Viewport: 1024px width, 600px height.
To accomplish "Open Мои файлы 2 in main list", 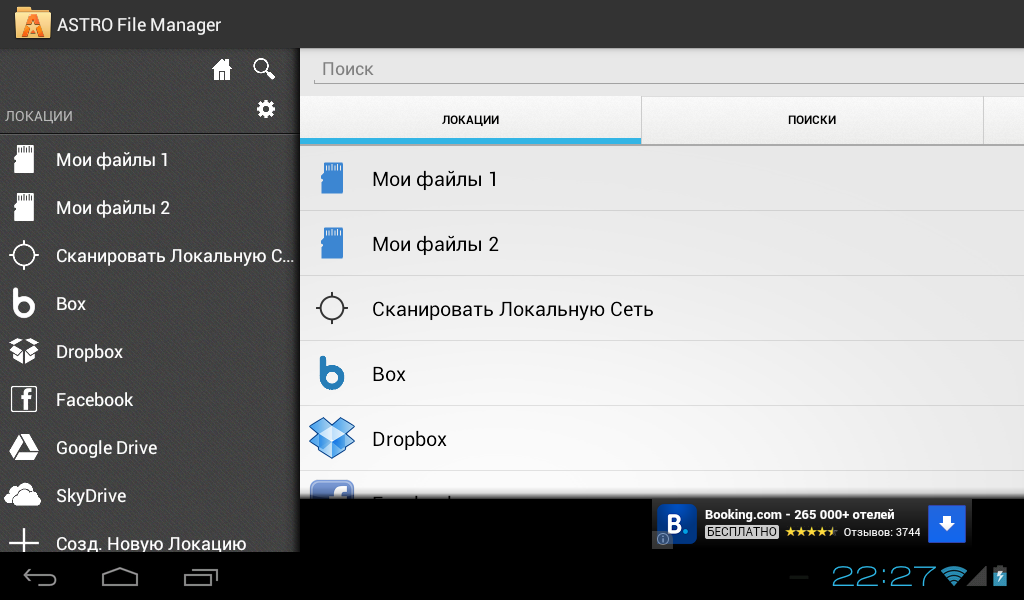I will 662,243.
